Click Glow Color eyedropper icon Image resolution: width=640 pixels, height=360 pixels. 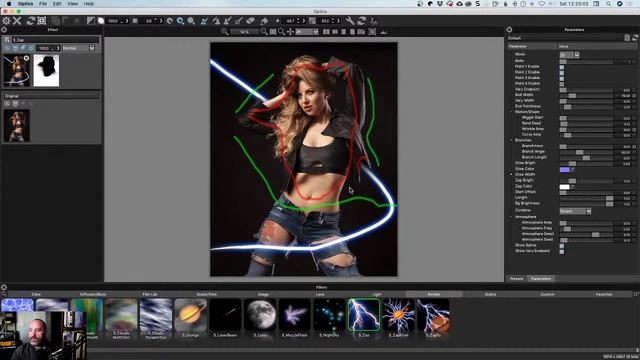pyautogui.click(x=573, y=169)
